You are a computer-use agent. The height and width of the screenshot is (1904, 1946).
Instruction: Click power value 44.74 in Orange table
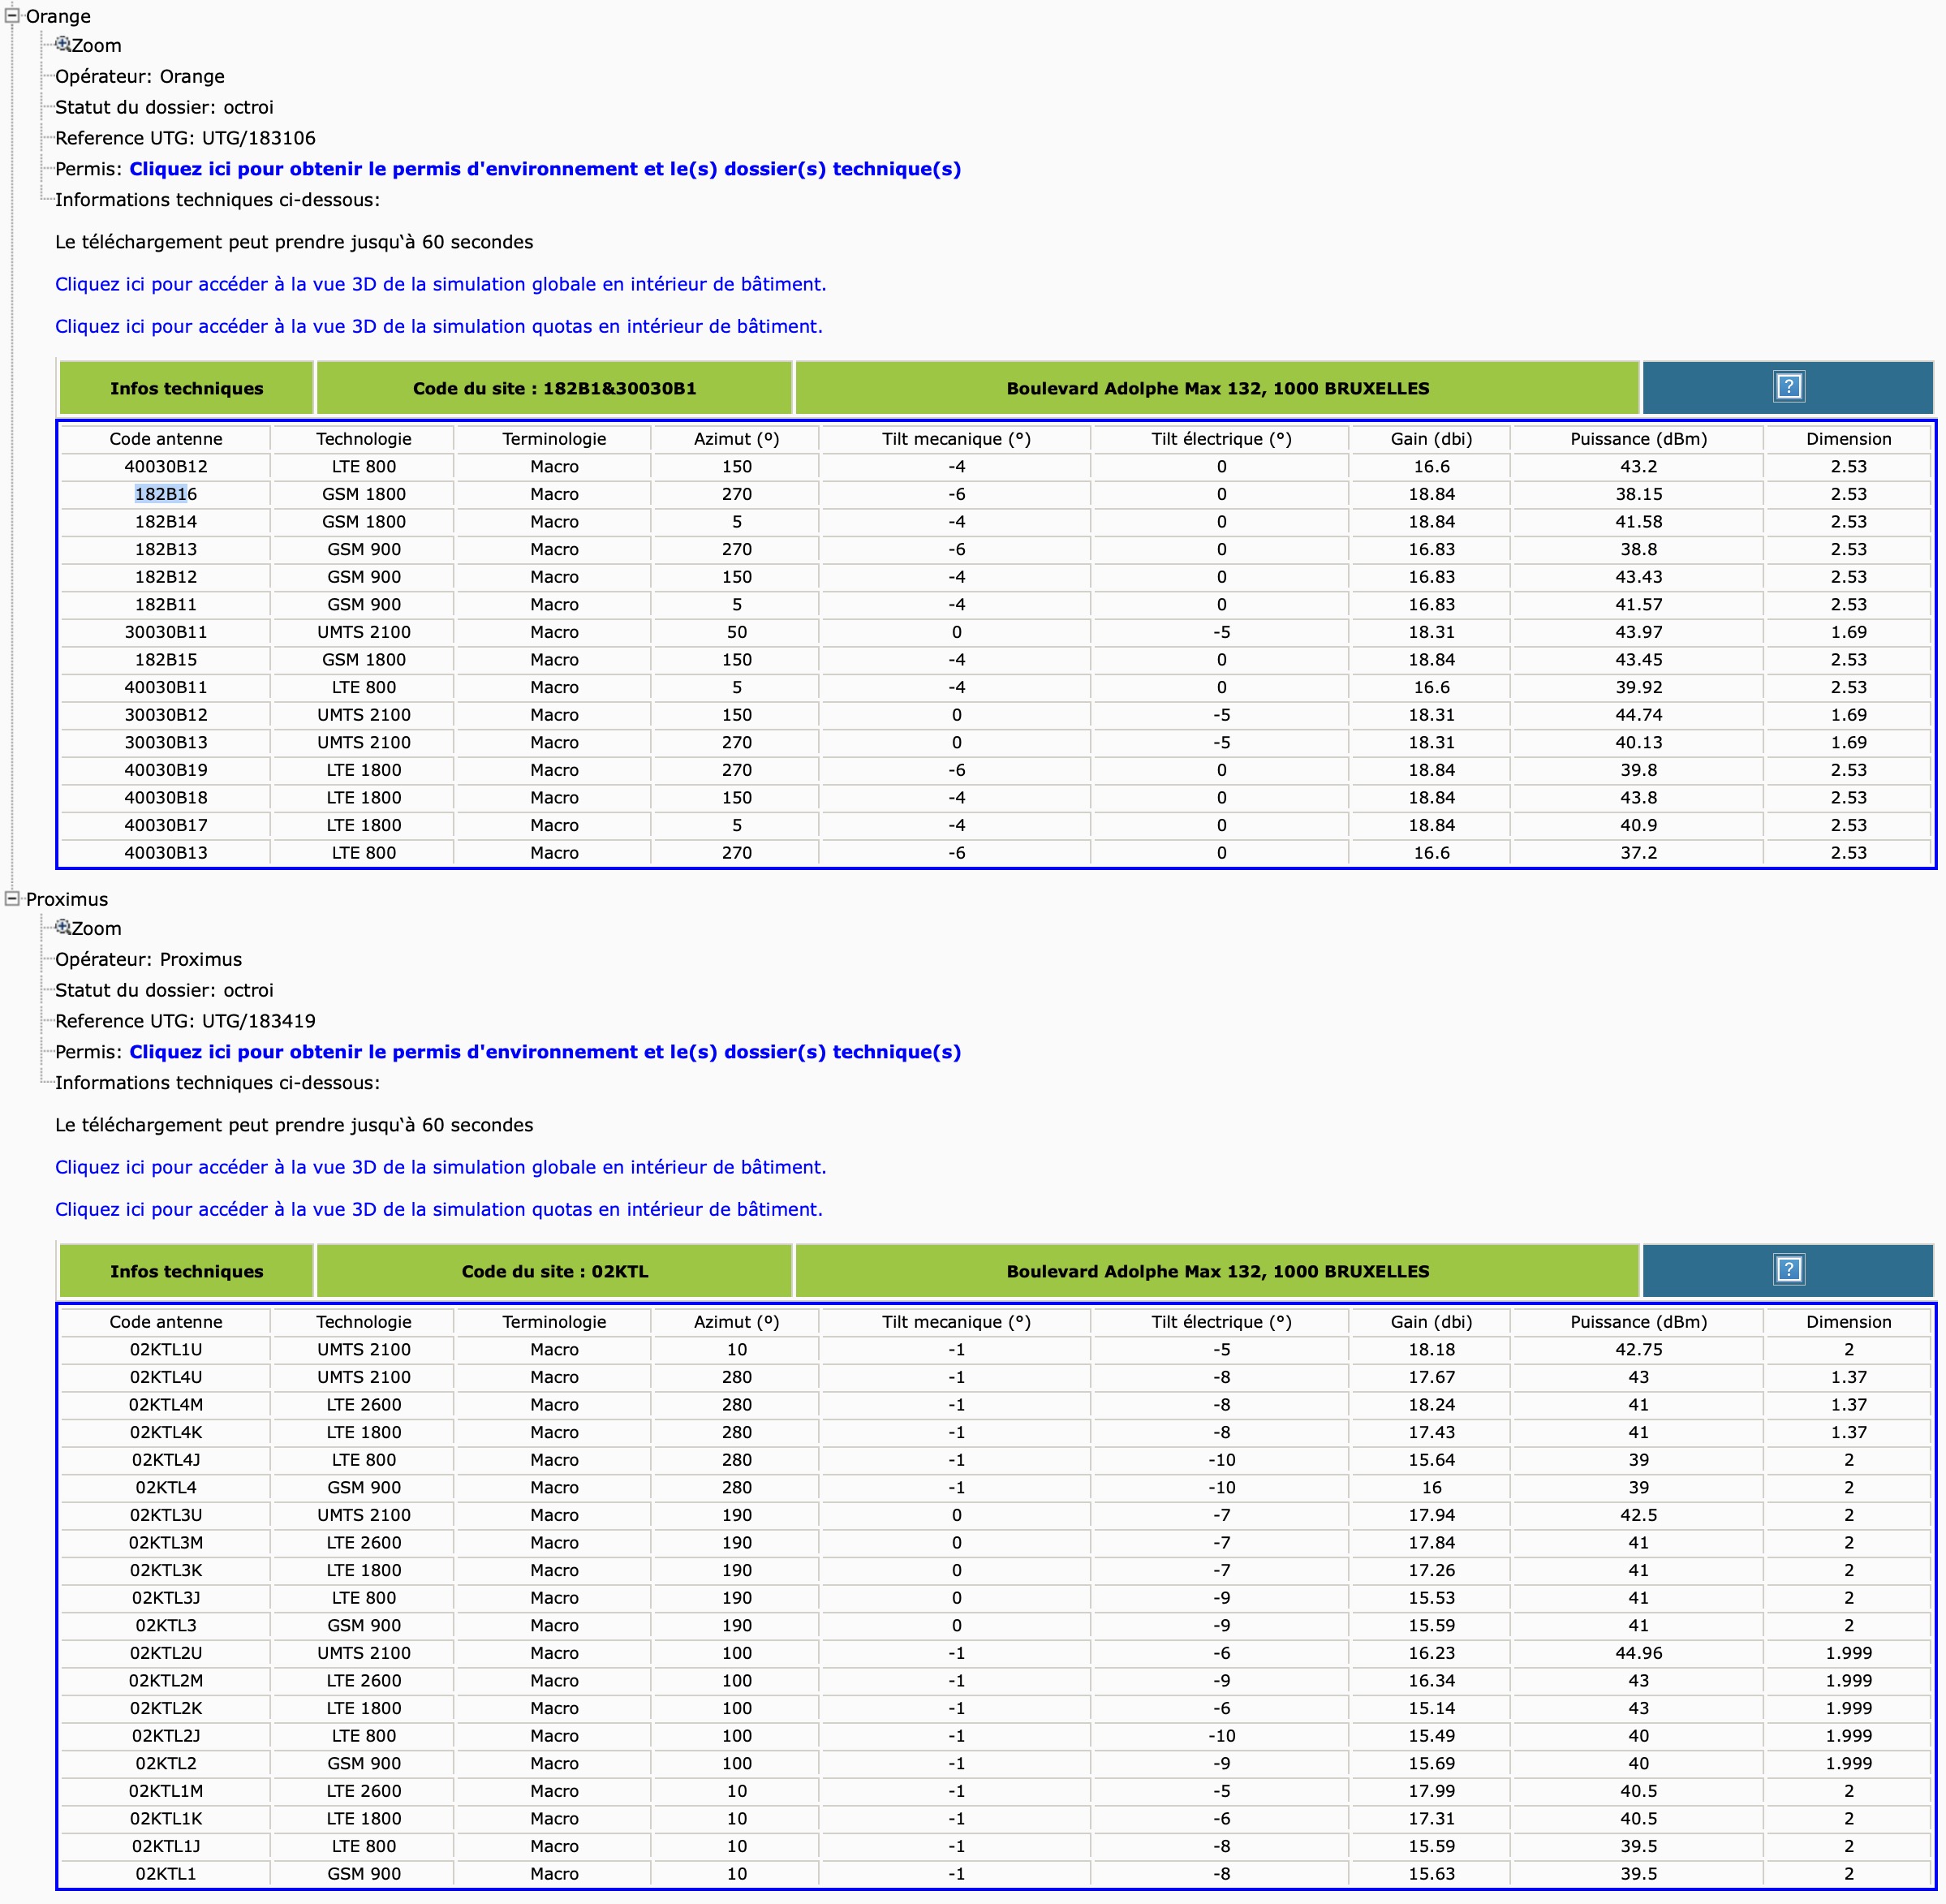(1638, 715)
